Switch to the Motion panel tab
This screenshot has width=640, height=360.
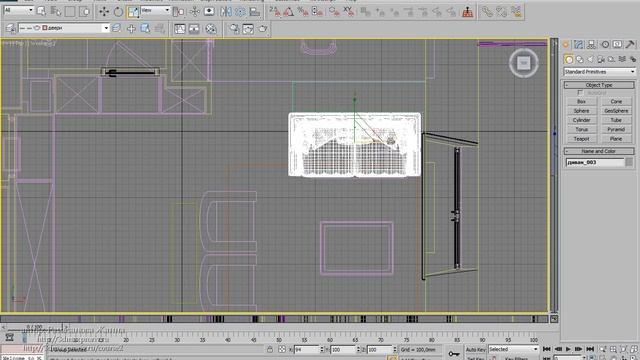[x=605, y=44]
